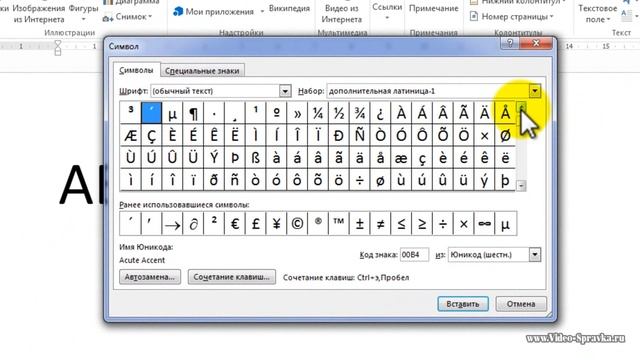Image resolution: width=640 pixels, height=360 pixels.
Task: Select the lowercase æ symbol
Action: point(401,158)
